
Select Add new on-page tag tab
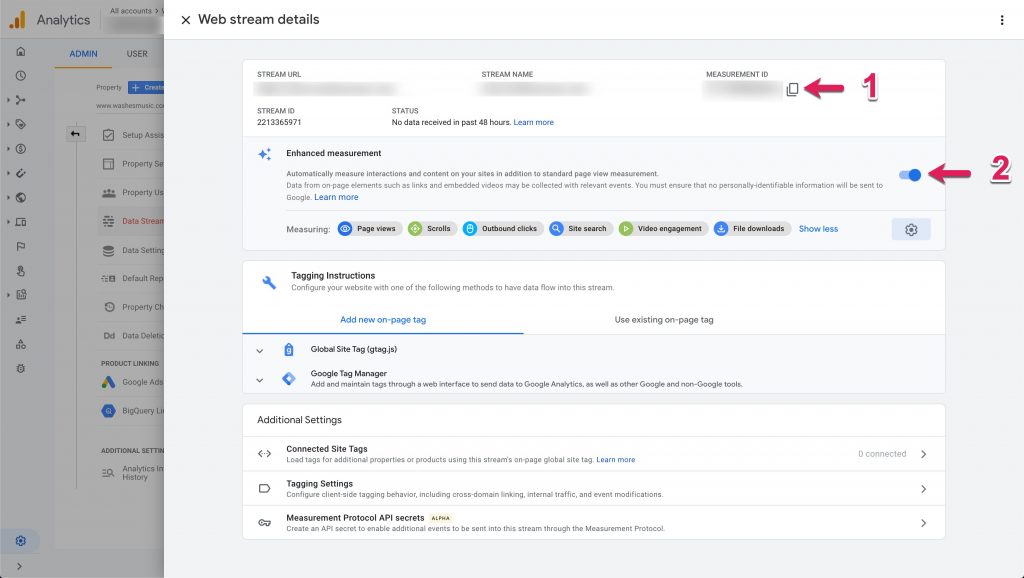click(383, 320)
